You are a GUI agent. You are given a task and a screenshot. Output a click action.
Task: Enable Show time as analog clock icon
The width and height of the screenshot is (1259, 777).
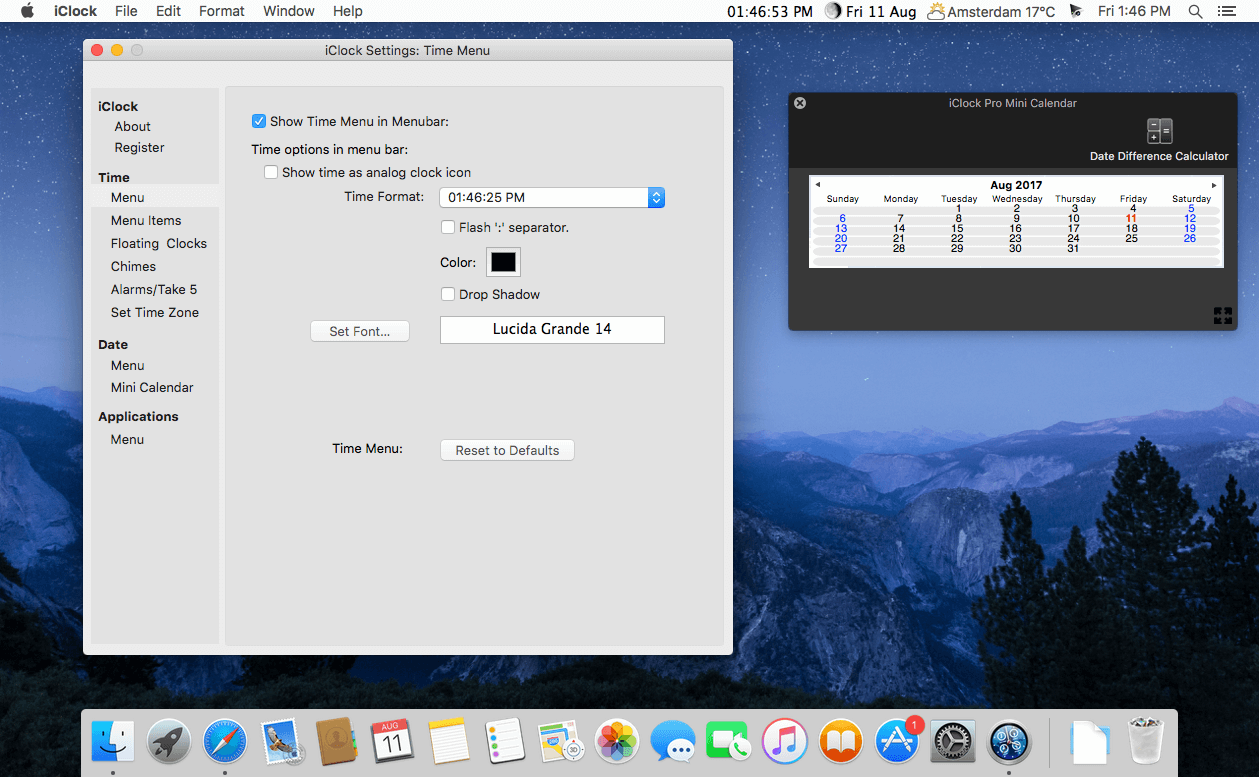click(x=271, y=172)
